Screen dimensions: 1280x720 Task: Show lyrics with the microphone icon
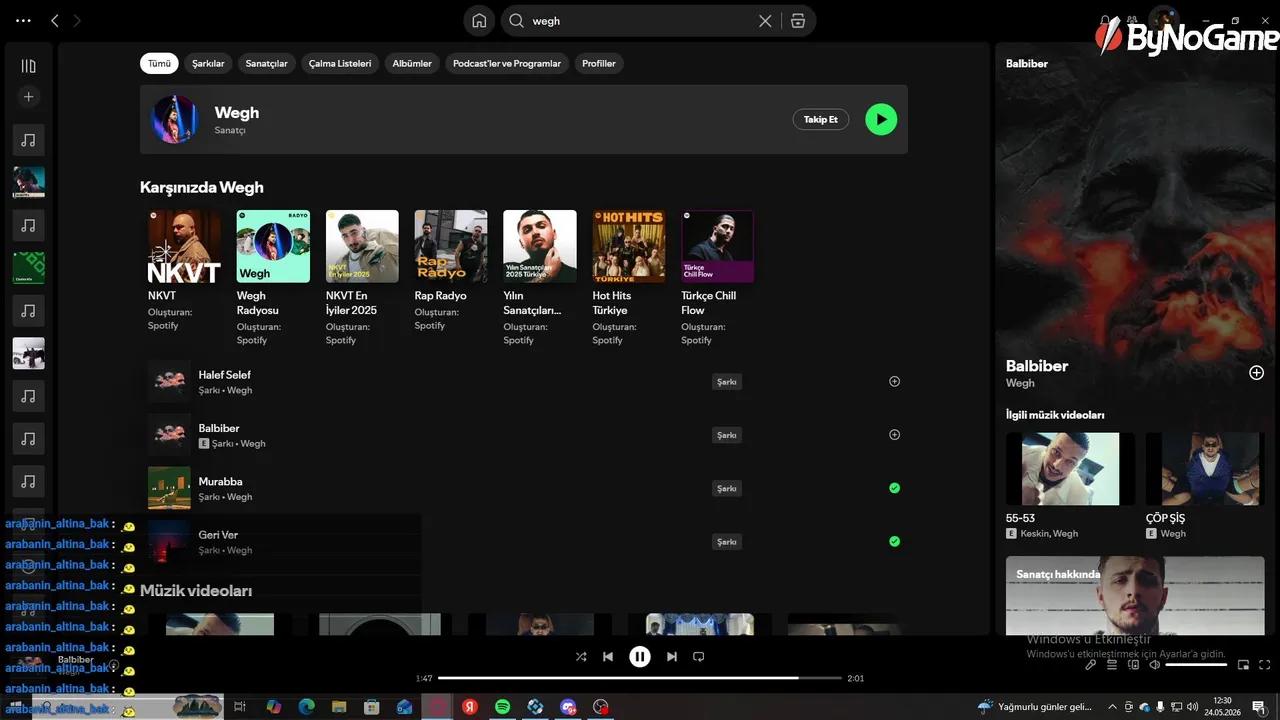pos(1091,664)
